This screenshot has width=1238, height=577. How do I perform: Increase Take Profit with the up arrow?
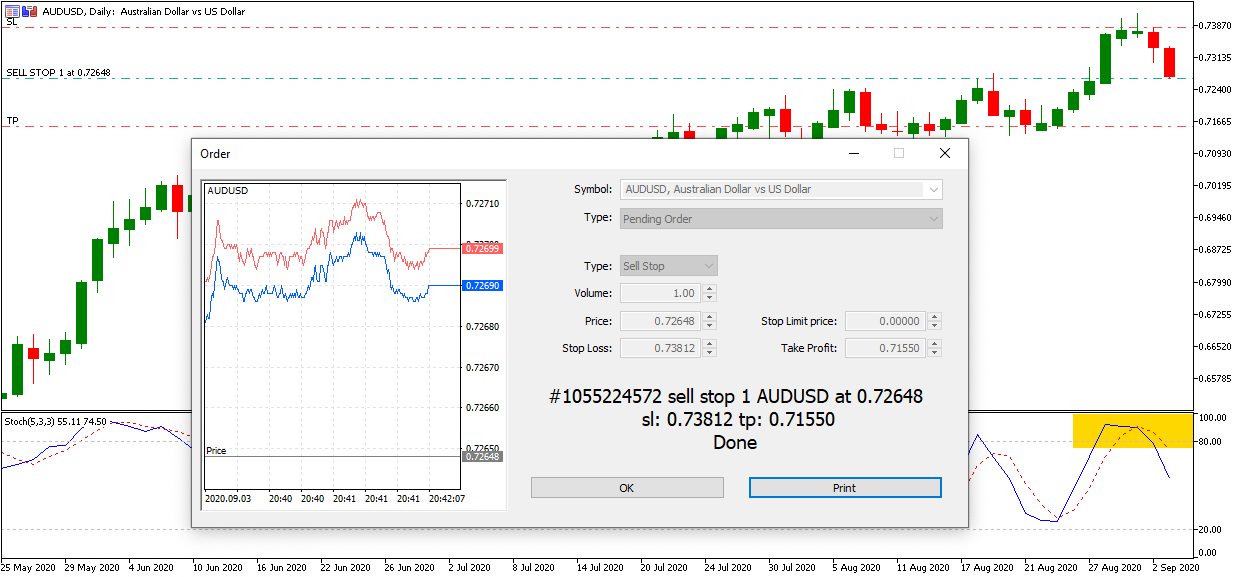pyautogui.click(x=935, y=344)
